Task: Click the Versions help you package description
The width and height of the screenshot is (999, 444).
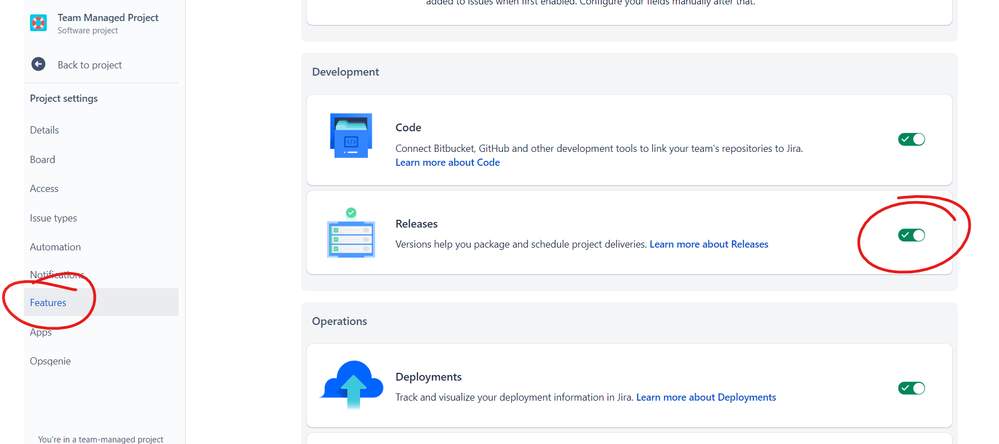Action: click(521, 244)
